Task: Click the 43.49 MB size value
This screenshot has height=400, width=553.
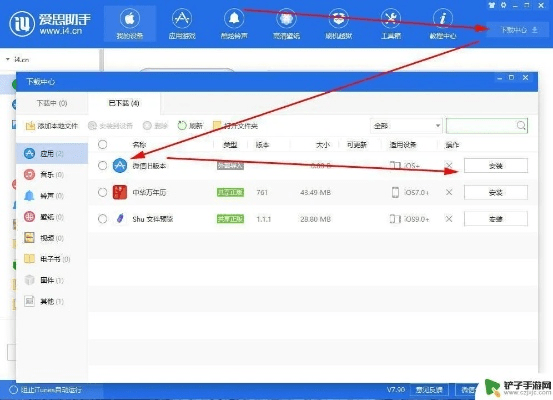Action: 315,192
